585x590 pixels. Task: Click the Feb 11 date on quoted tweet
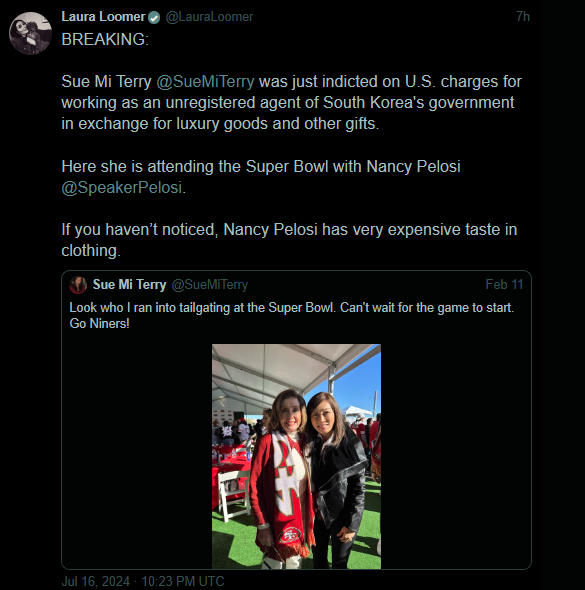pos(504,284)
